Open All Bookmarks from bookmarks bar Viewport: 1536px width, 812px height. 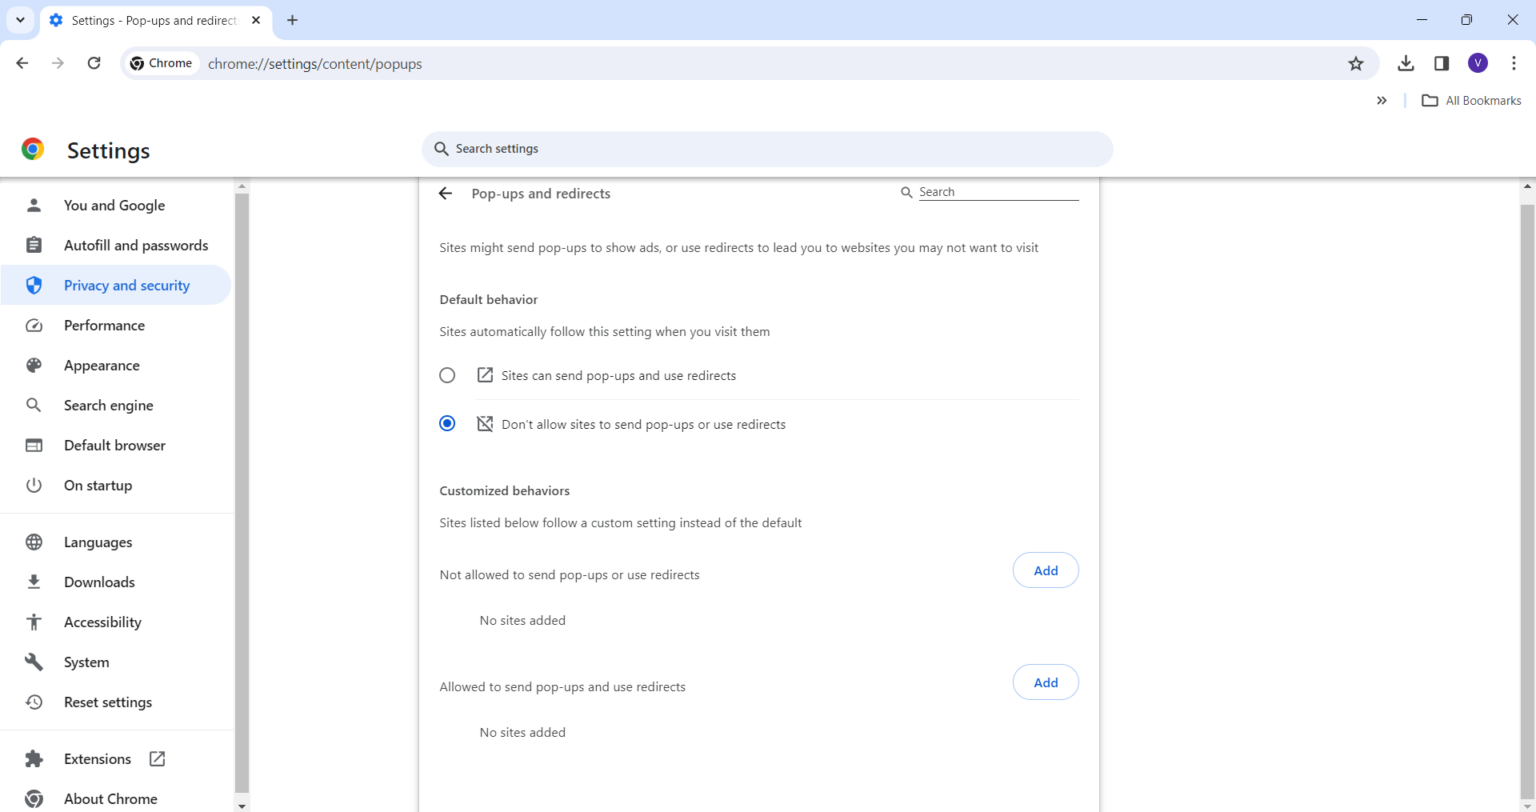tap(1471, 100)
